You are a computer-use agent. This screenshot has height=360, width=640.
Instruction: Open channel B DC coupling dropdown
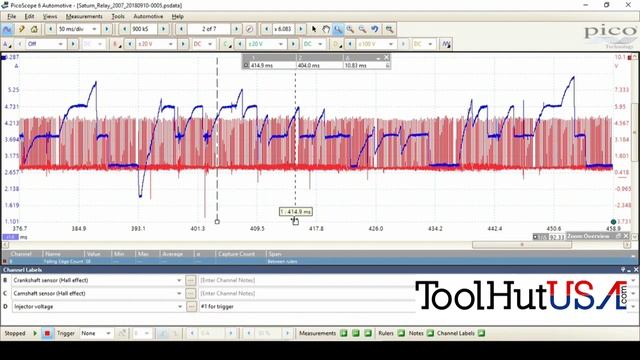click(x=203, y=44)
